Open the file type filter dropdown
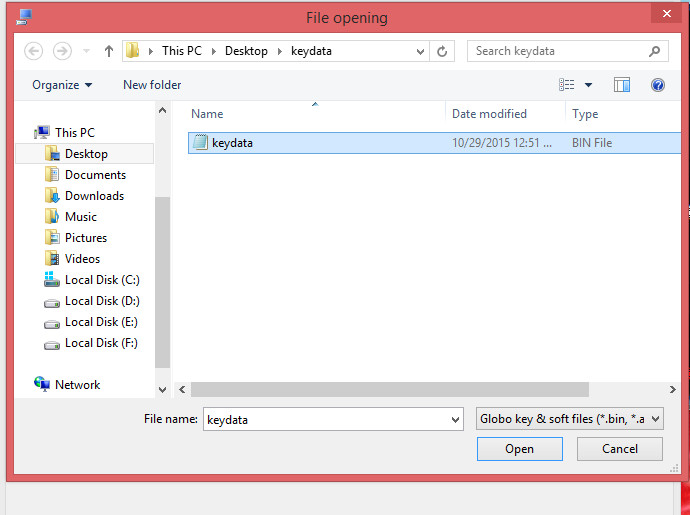The height and width of the screenshot is (515, 690). (x=569, y=419)
